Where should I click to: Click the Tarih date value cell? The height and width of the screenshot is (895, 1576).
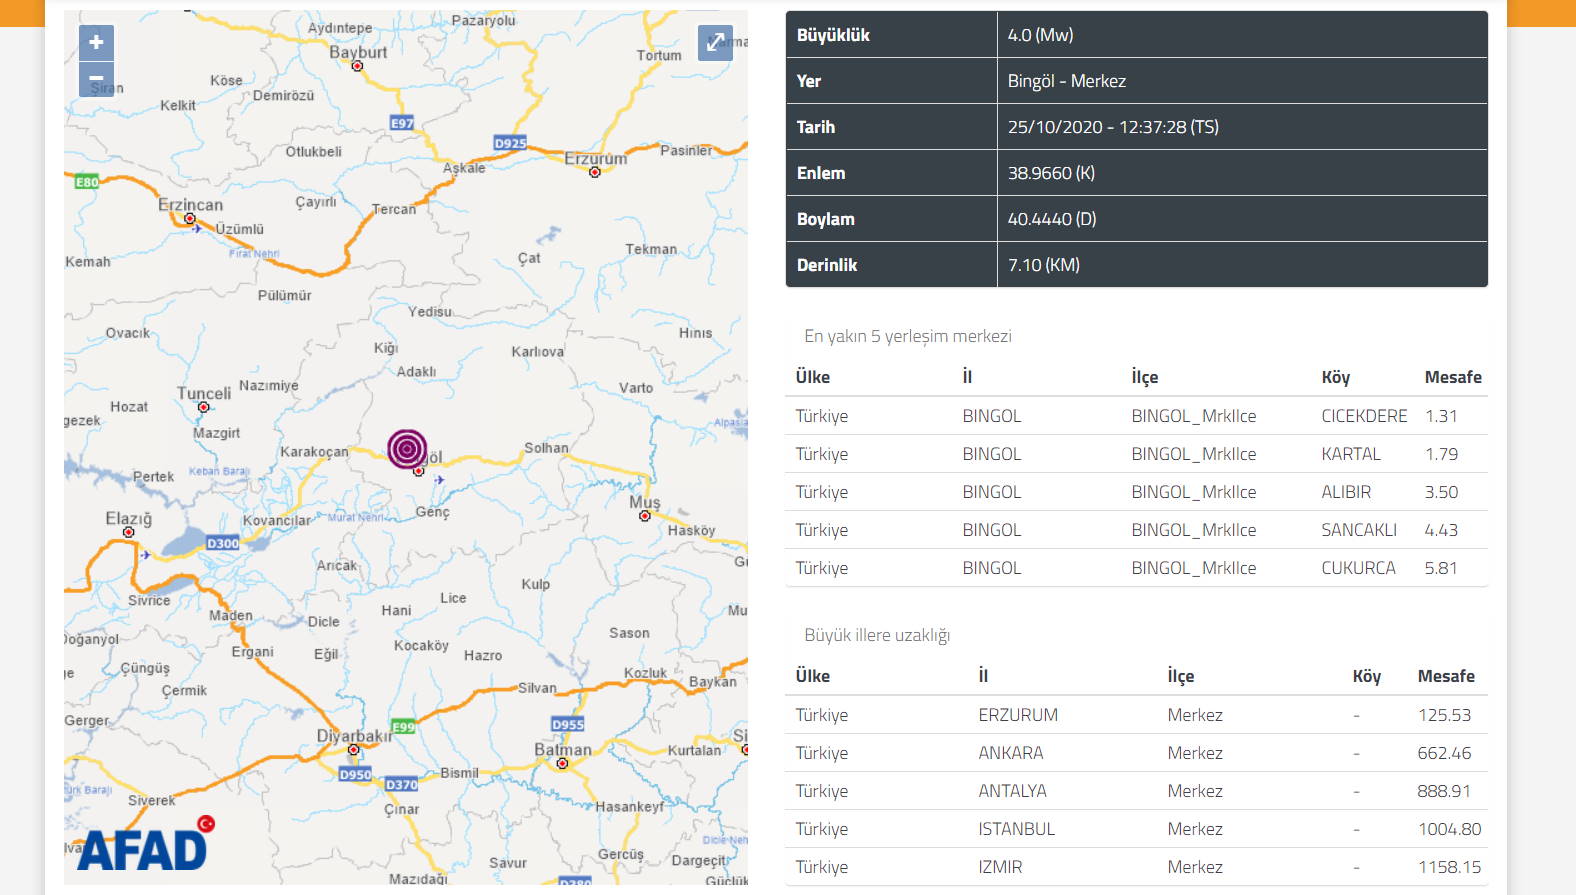(x=1112, y=127)
